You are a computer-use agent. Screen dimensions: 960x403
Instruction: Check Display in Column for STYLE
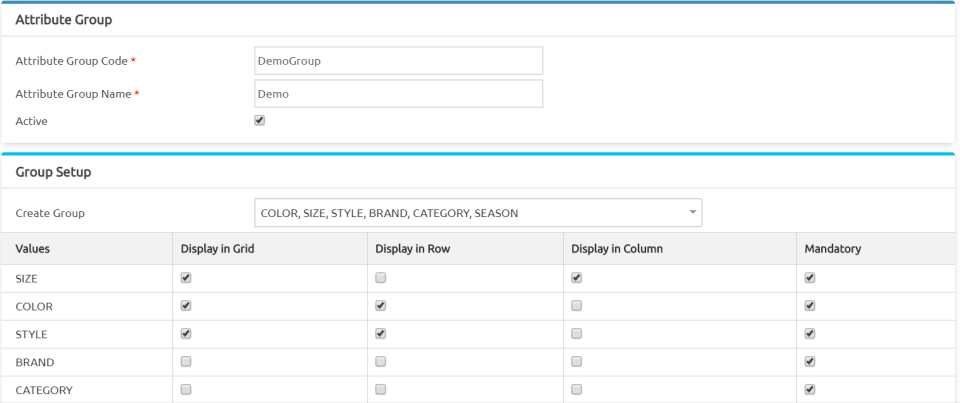[x=577, y=334]
